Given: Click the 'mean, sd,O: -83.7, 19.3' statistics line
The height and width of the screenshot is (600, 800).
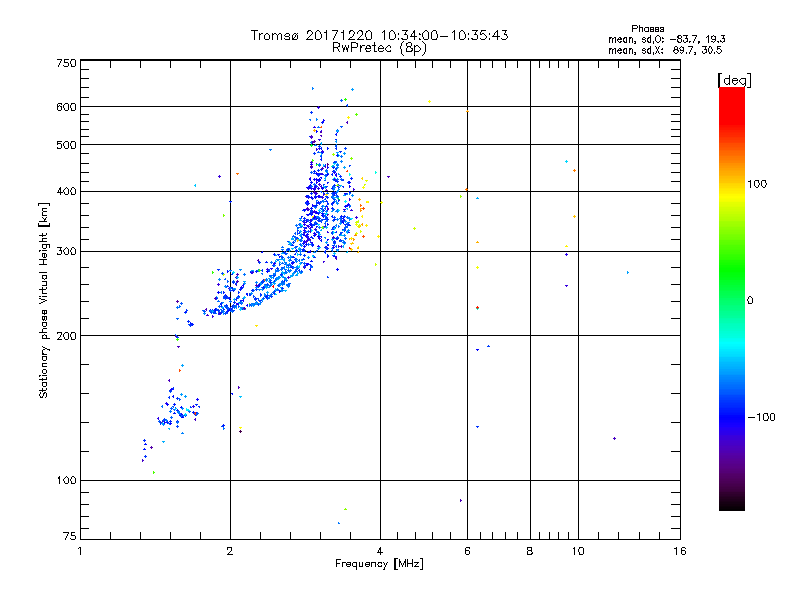Looking at the screenshot, I should click(x=666, y=39).
